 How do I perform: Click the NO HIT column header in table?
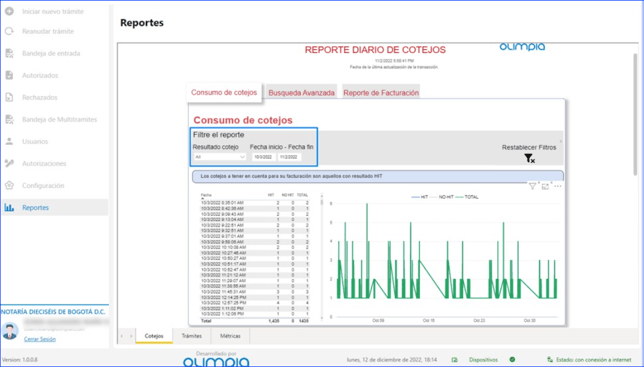point(289,195)
